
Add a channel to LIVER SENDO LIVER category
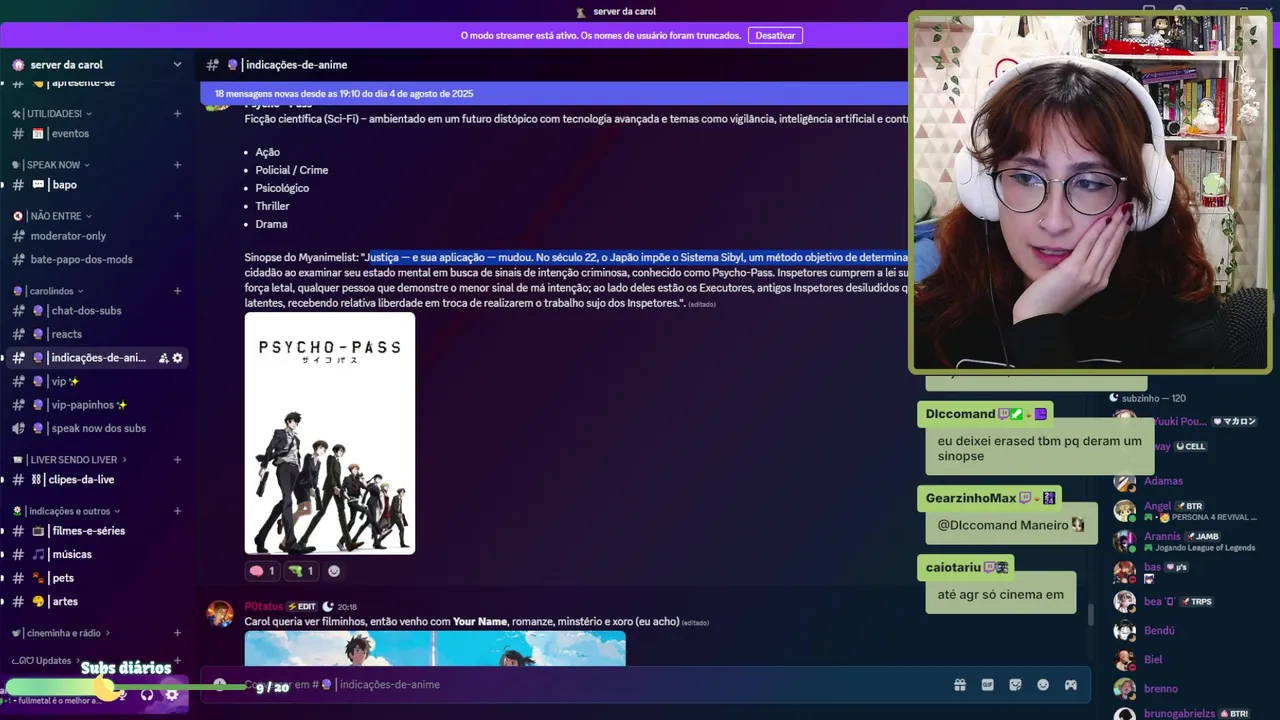tap(177, 460)
